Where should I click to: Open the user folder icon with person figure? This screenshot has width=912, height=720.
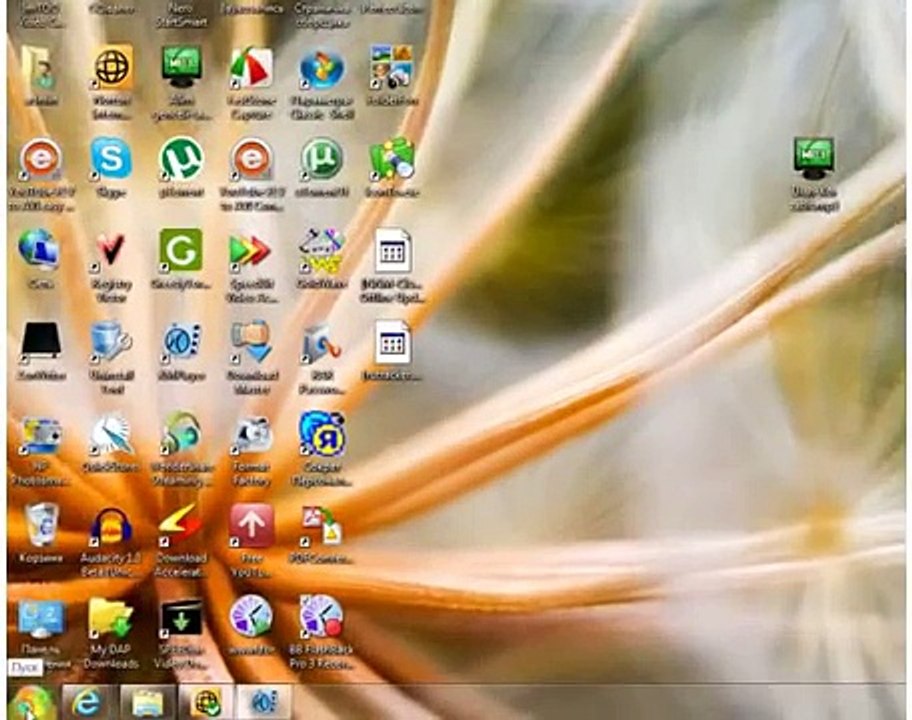pyautogui.click(x=40, y=69)
